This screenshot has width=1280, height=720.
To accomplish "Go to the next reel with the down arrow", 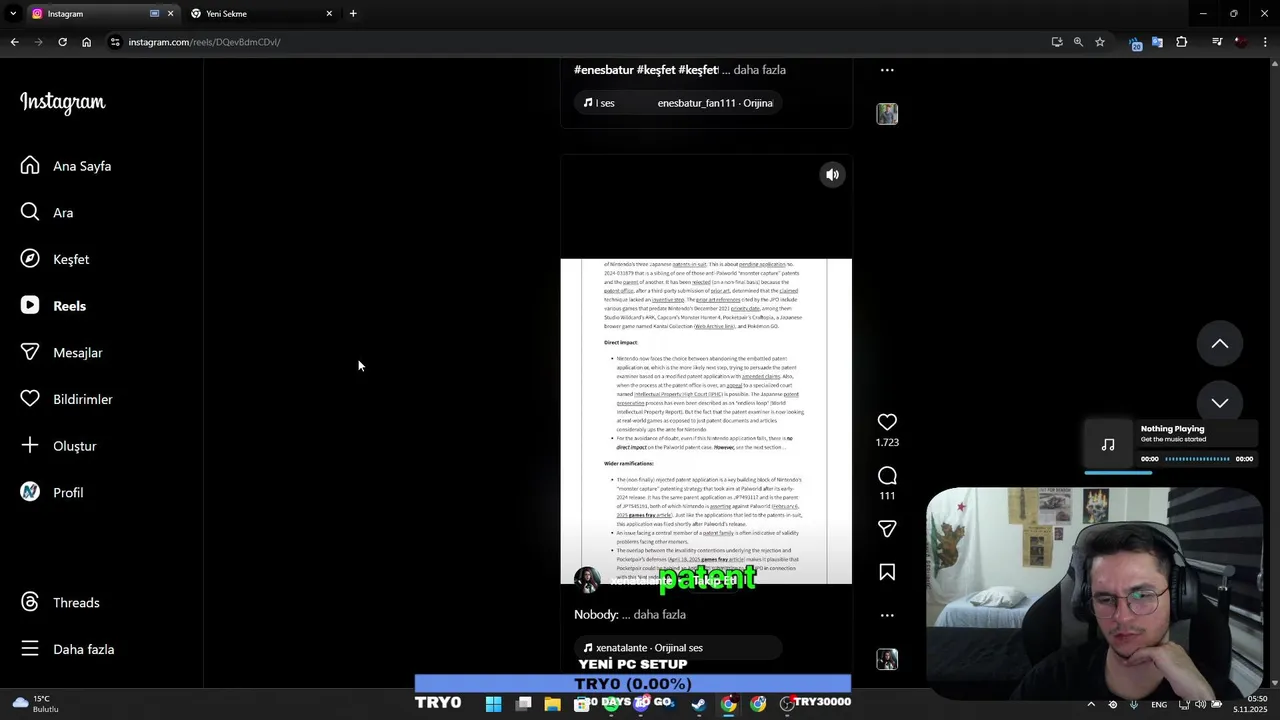I will pos(1220,403).
